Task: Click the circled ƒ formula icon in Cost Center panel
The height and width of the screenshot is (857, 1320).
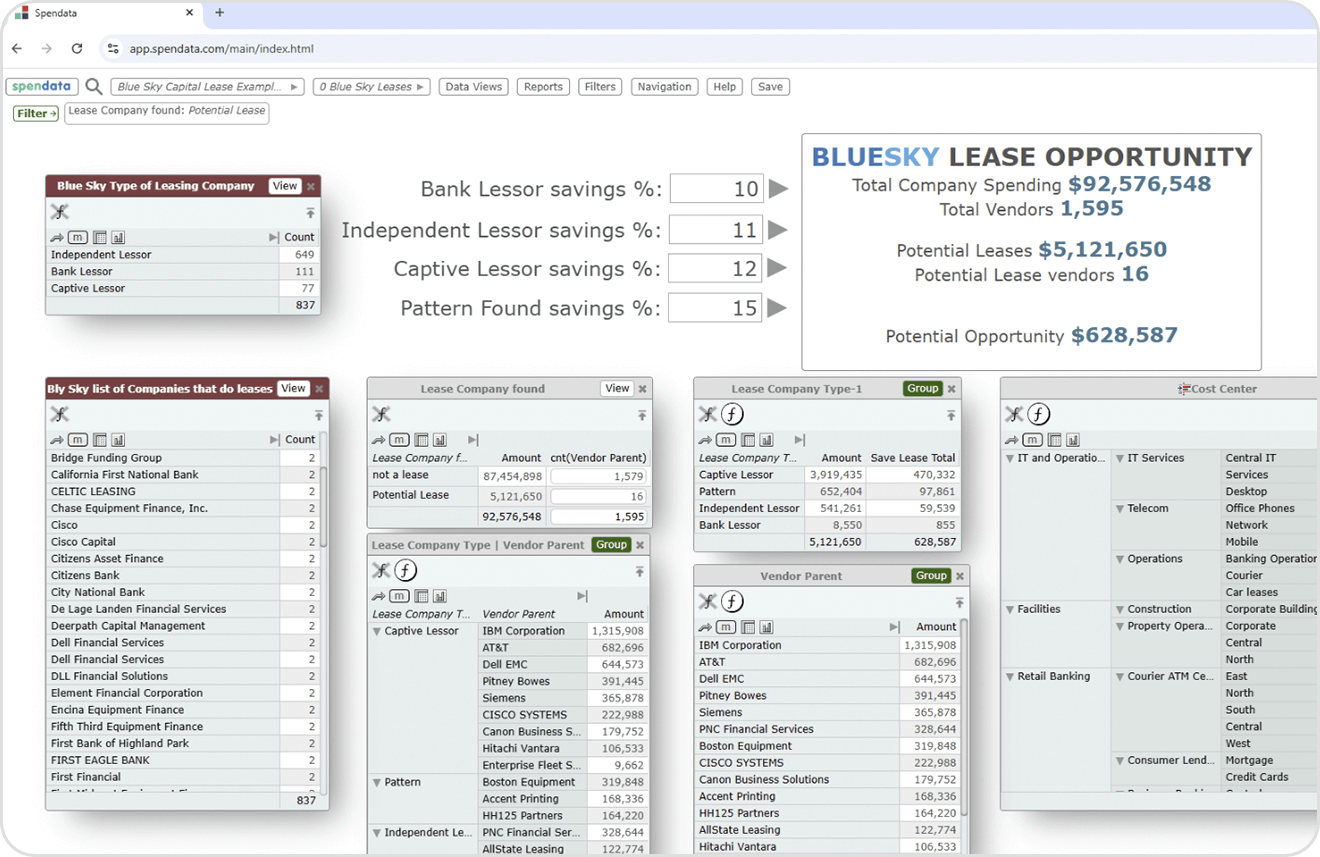Action: [x=1039, y=413]
